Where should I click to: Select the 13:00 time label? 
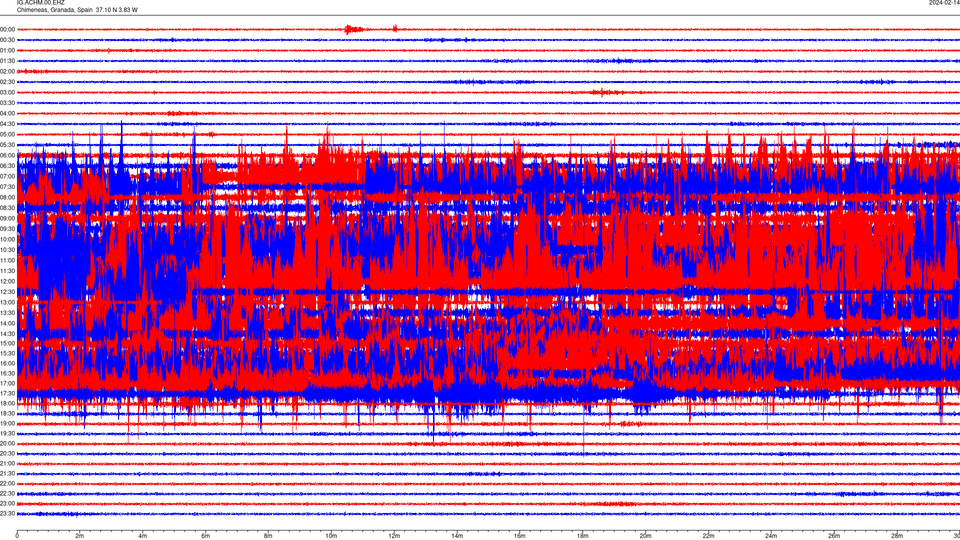point(7,302)
